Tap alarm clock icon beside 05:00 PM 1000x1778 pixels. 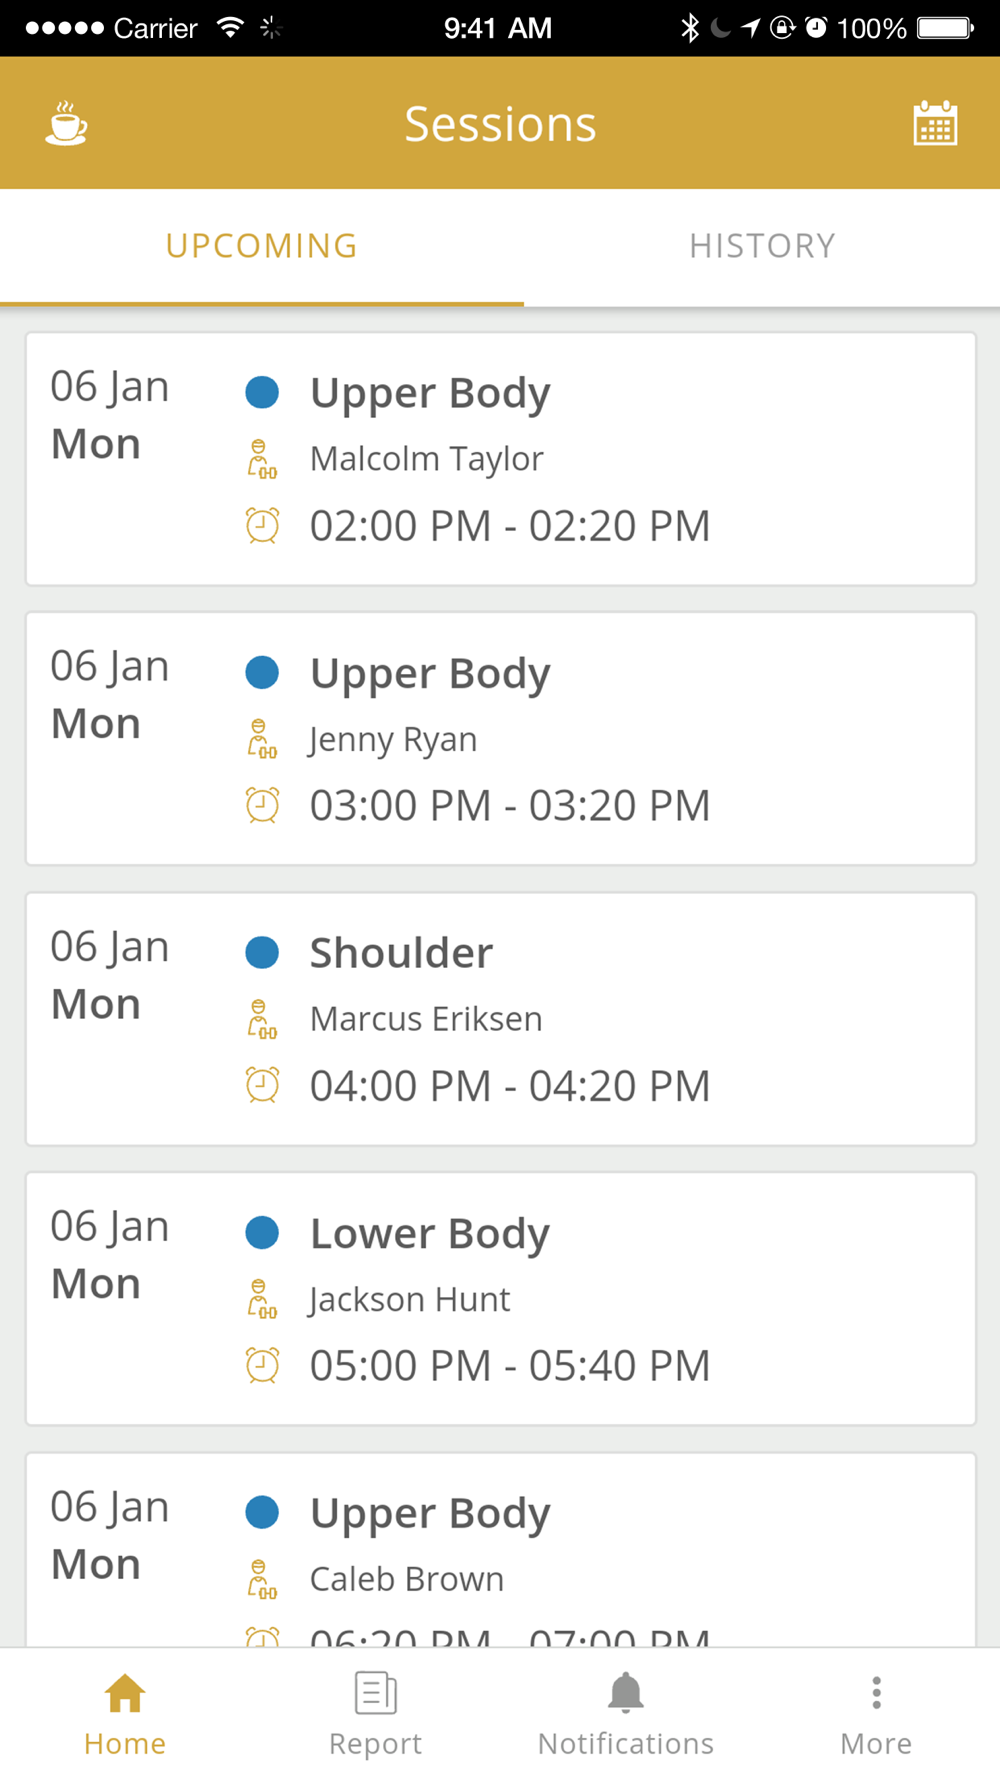coord(262,1365)
